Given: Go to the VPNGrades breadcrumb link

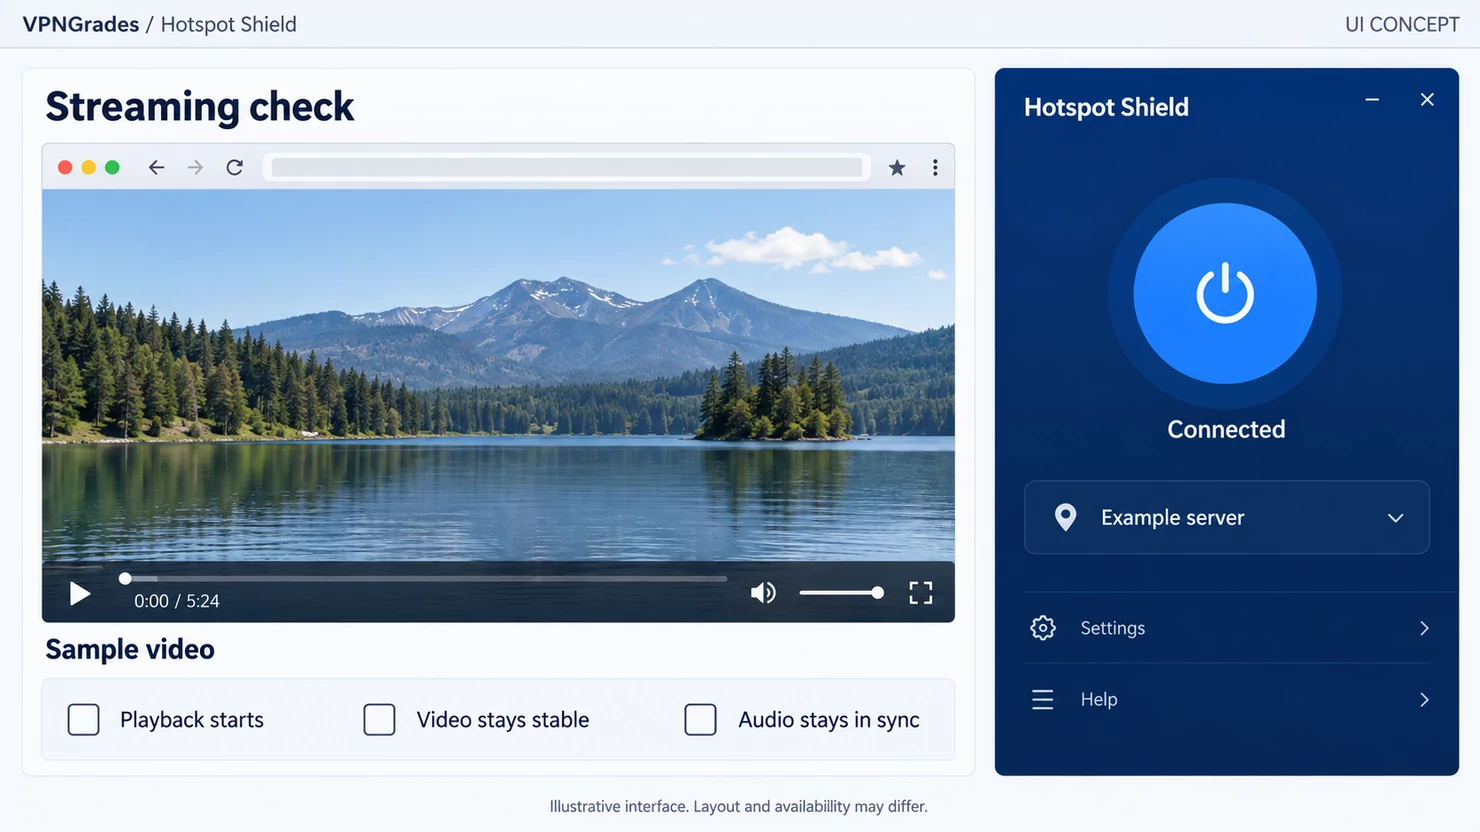Looking at the screenshot, I should point(81,24).
